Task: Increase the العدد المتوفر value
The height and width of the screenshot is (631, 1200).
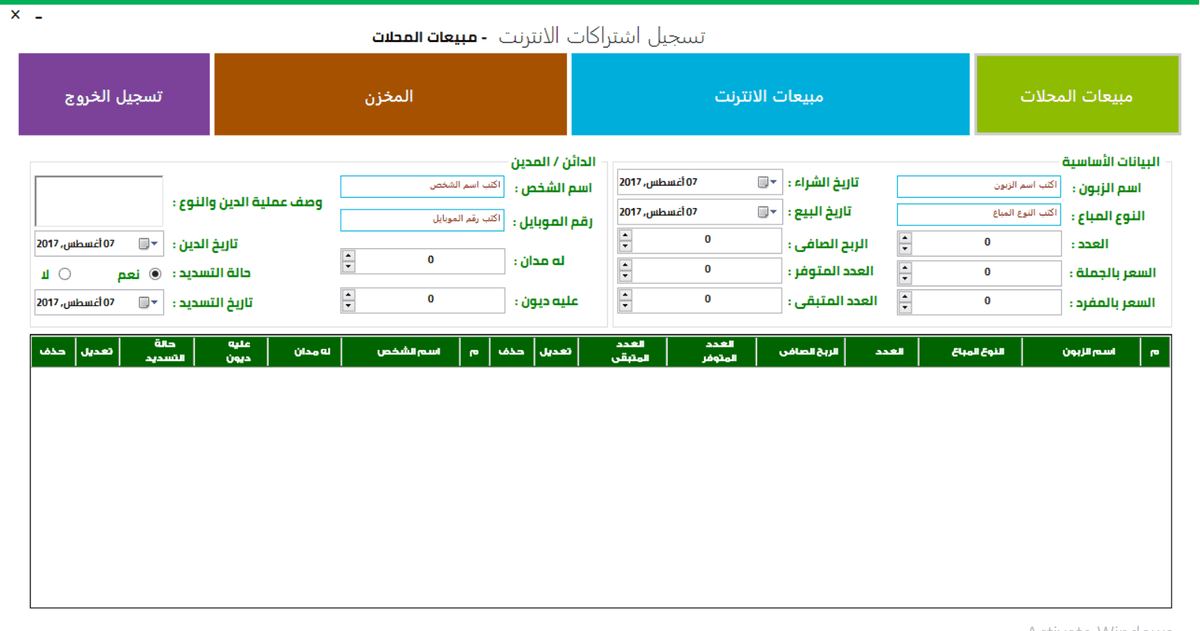Action: (x=625, y=265)
